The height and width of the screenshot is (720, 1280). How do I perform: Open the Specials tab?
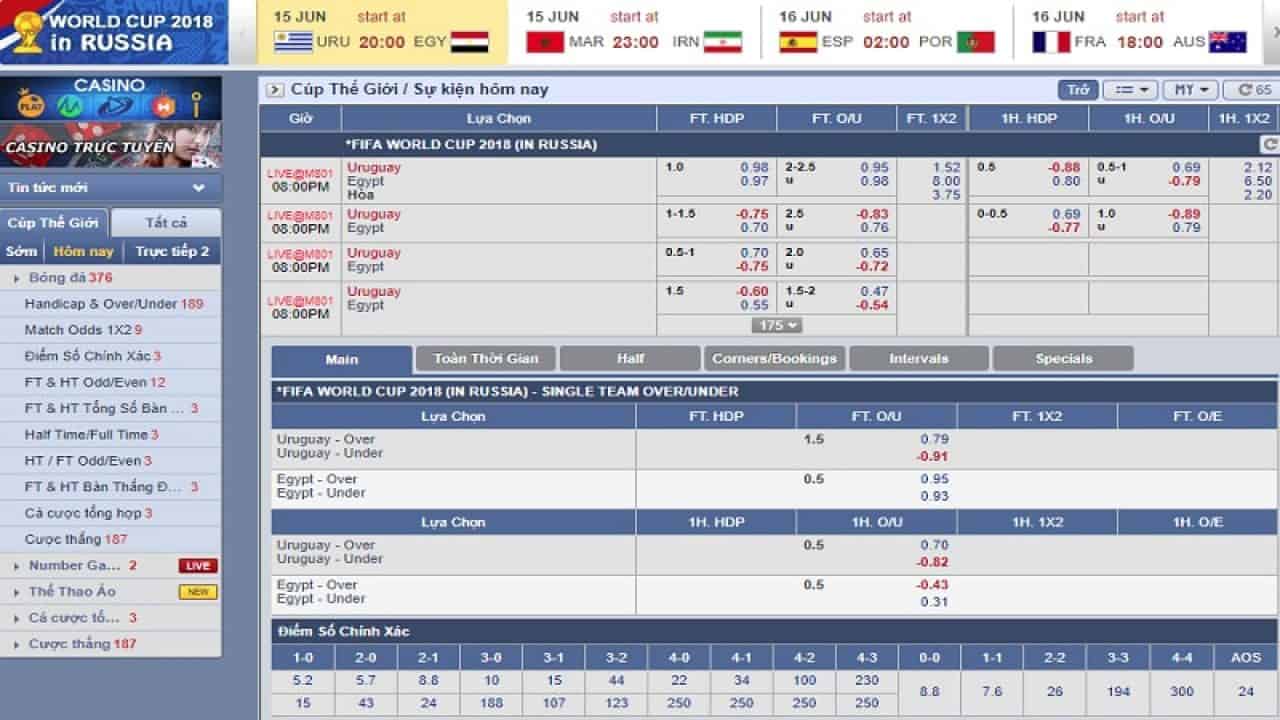[x=1063, y=358]
